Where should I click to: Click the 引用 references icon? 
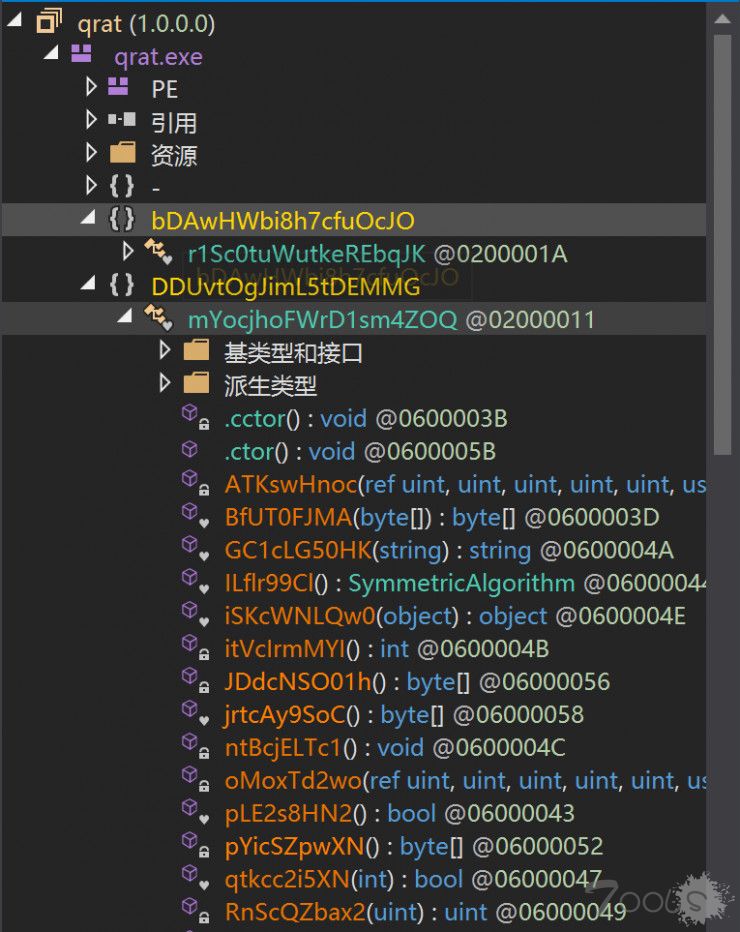(122, 122)
